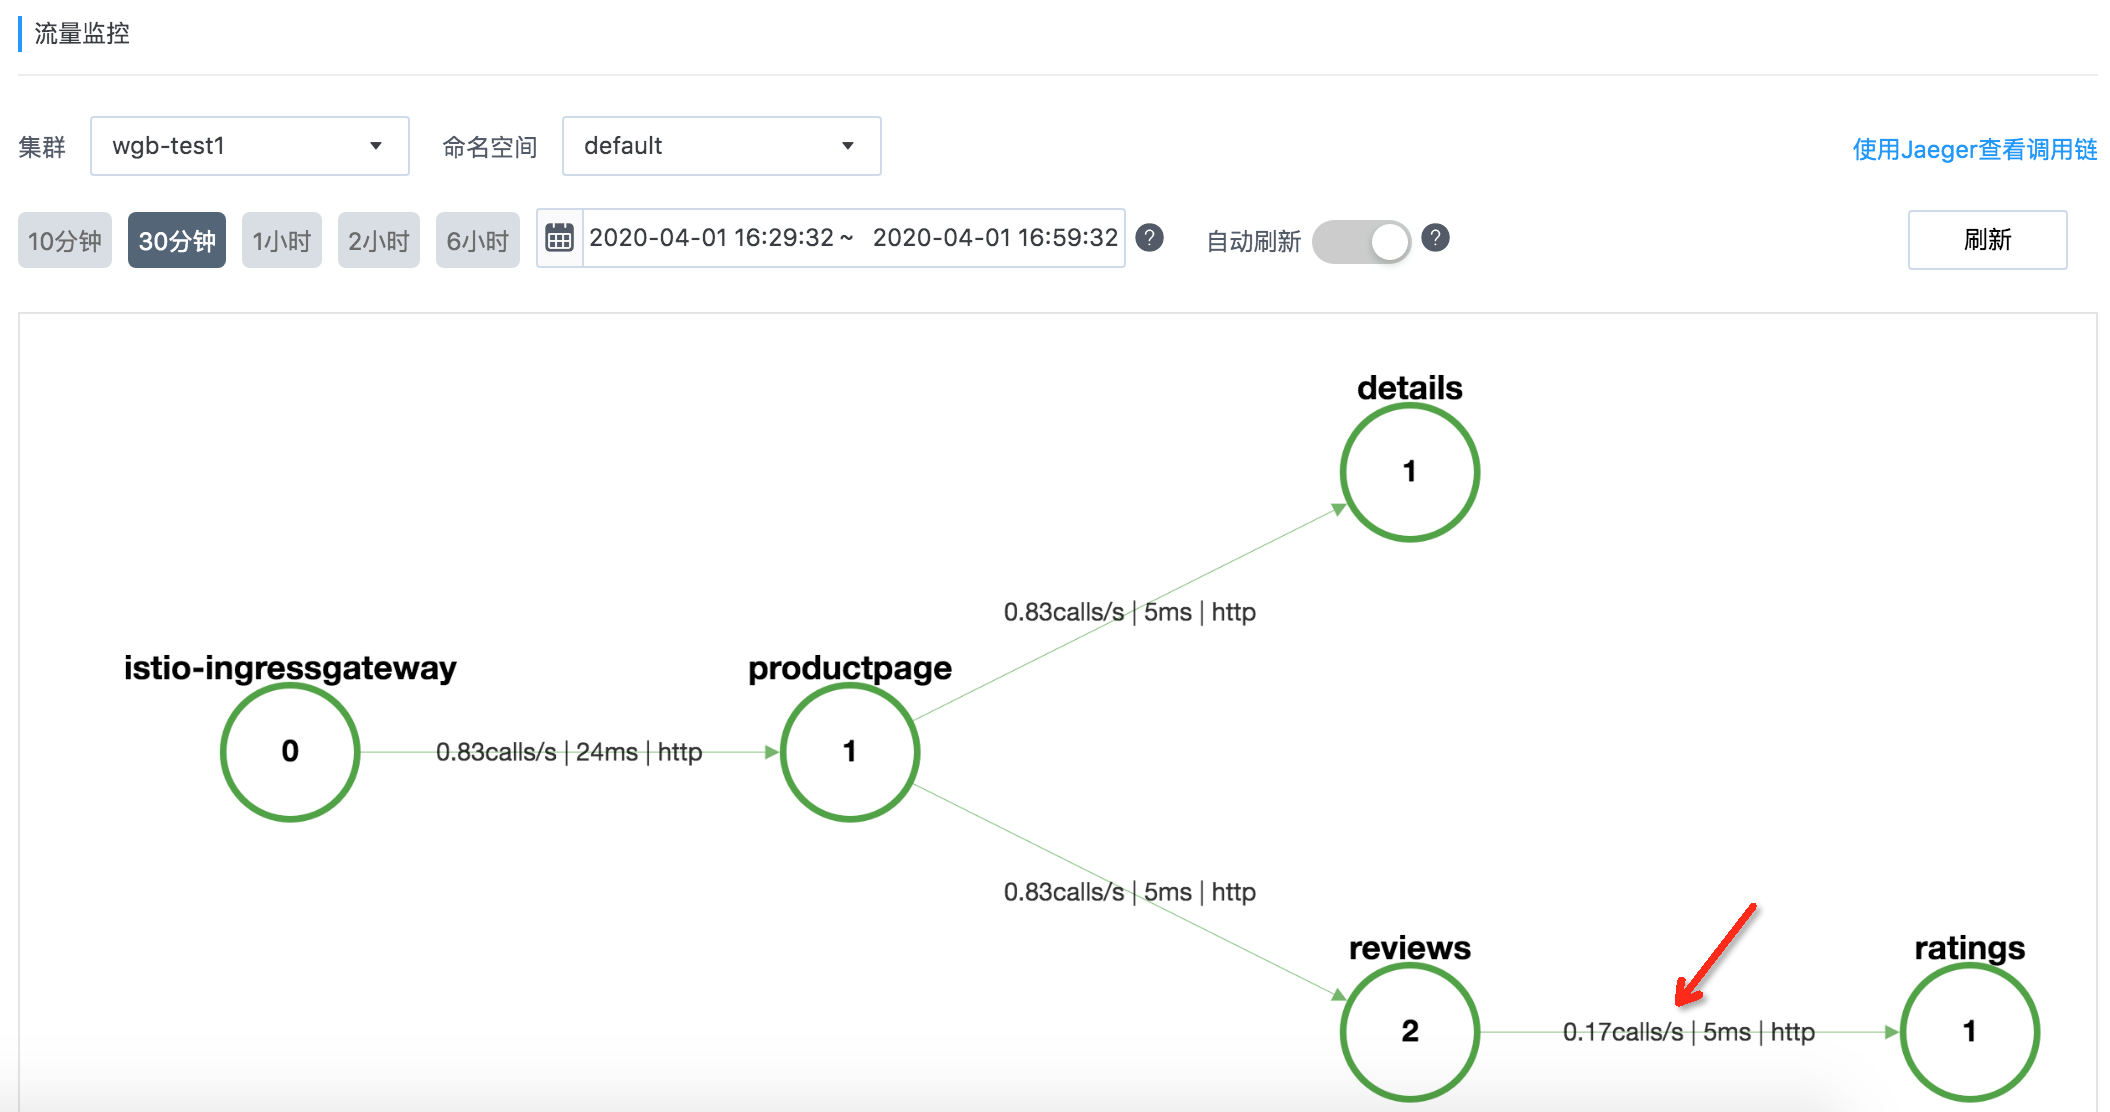The width and height of the screenshot is (2110, 1112).
Task: Click the 刷新 refresh button
Action: (1986, 240)
